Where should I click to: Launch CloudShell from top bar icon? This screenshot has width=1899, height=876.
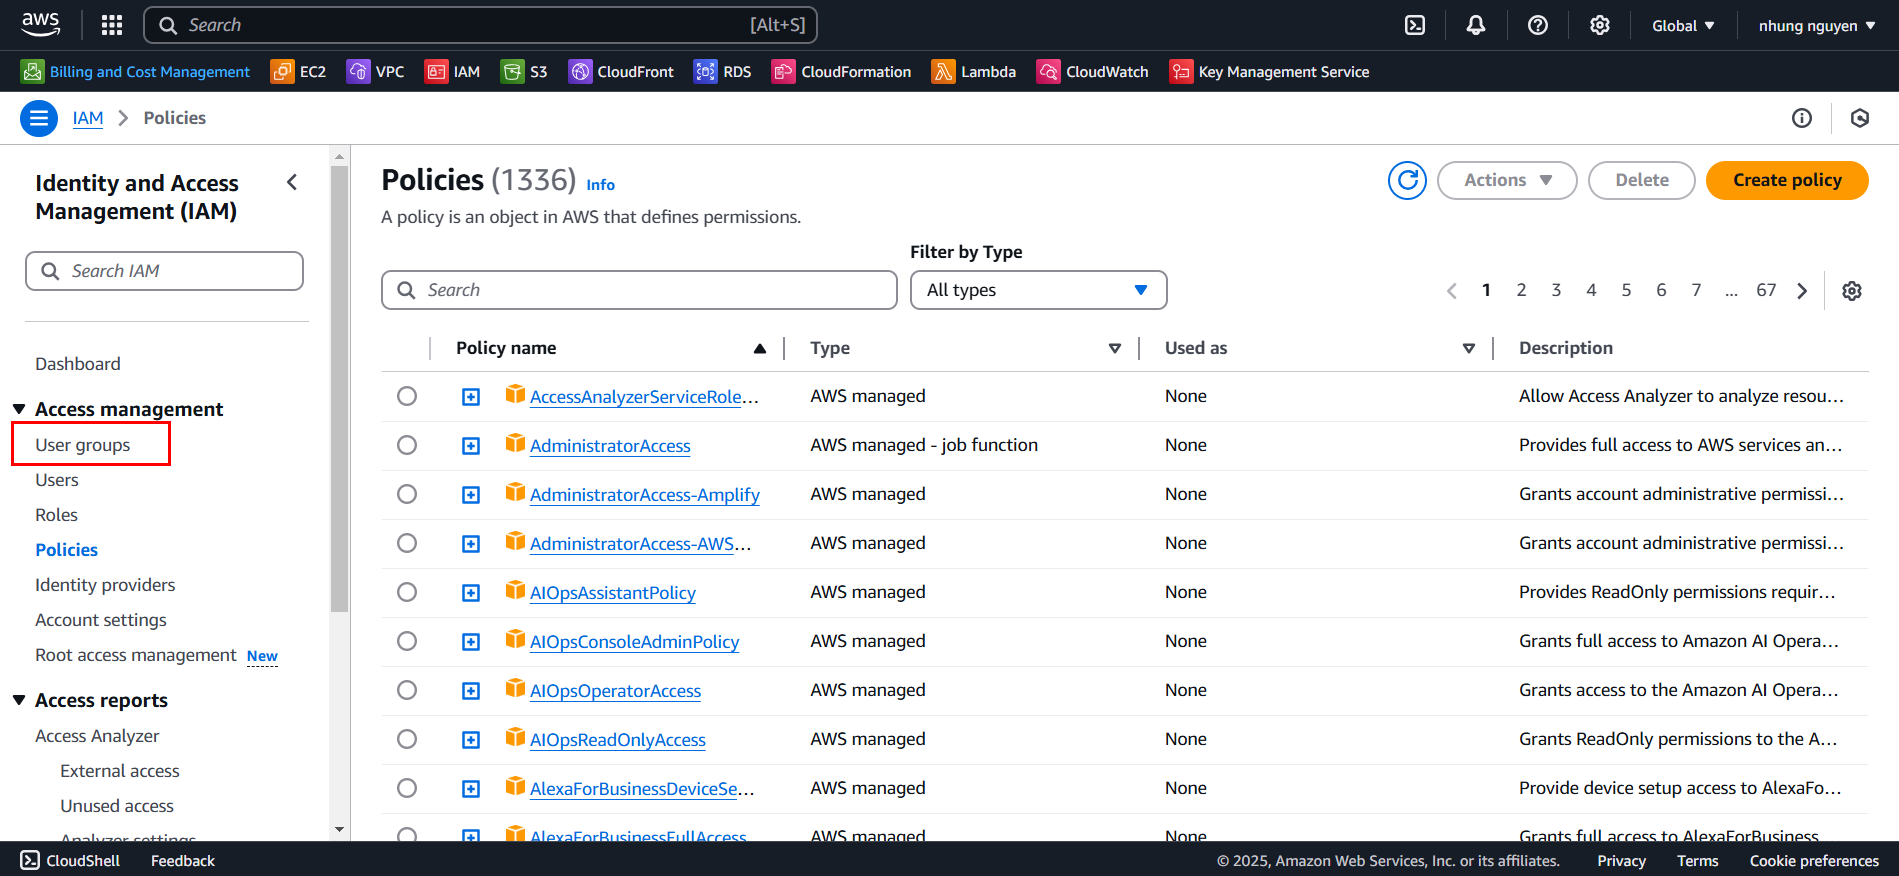(1415, 25)
